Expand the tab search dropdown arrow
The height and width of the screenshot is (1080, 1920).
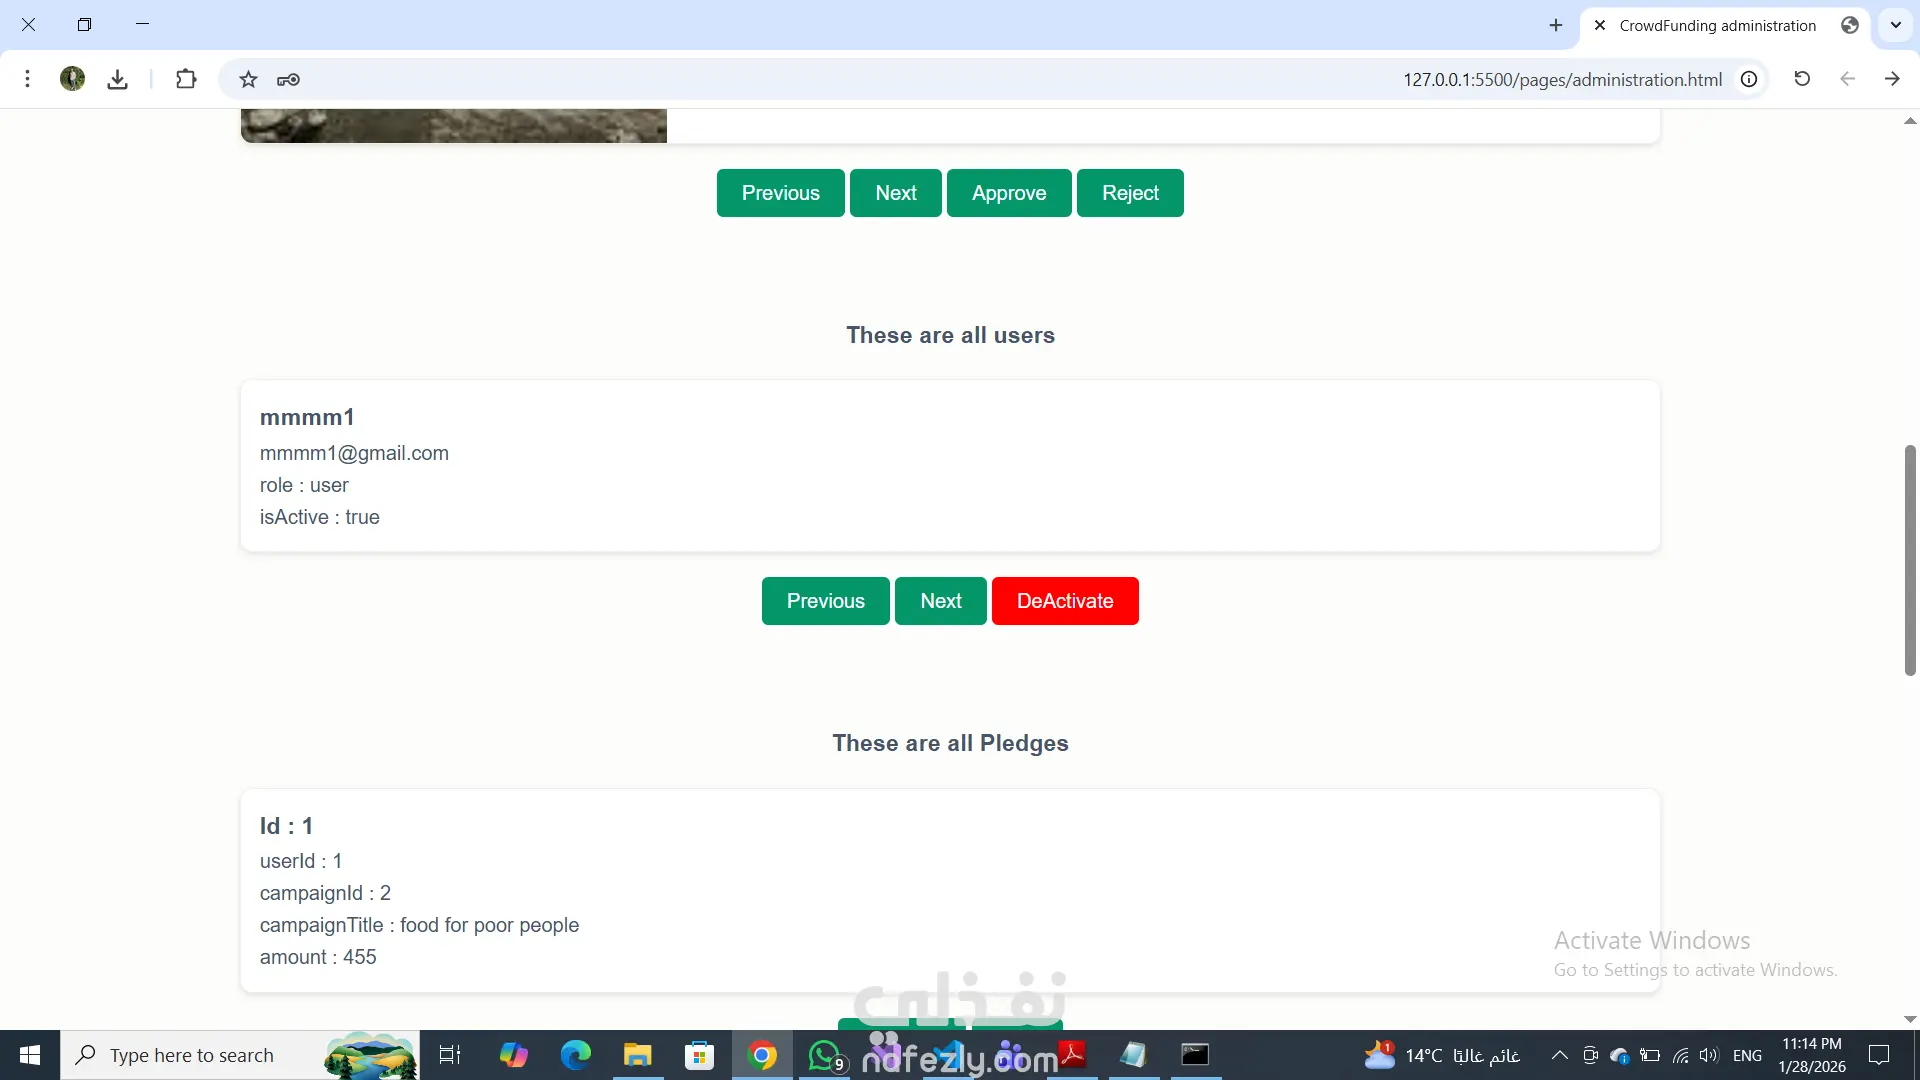(1895, 25)
